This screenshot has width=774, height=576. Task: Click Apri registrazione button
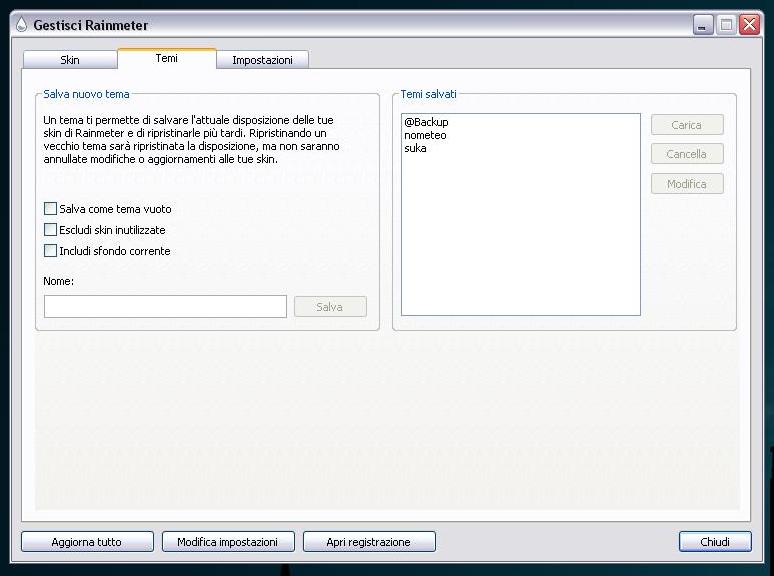pos(369,542)
